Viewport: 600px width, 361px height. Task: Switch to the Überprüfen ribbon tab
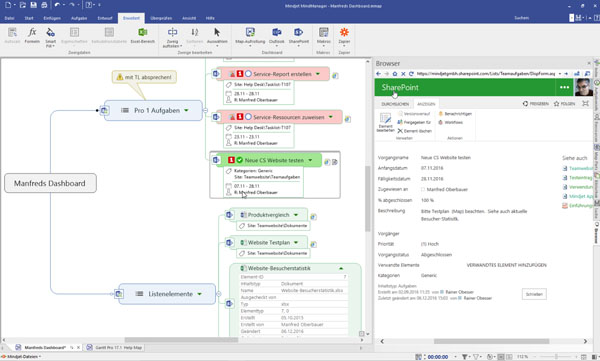point(161,18)
